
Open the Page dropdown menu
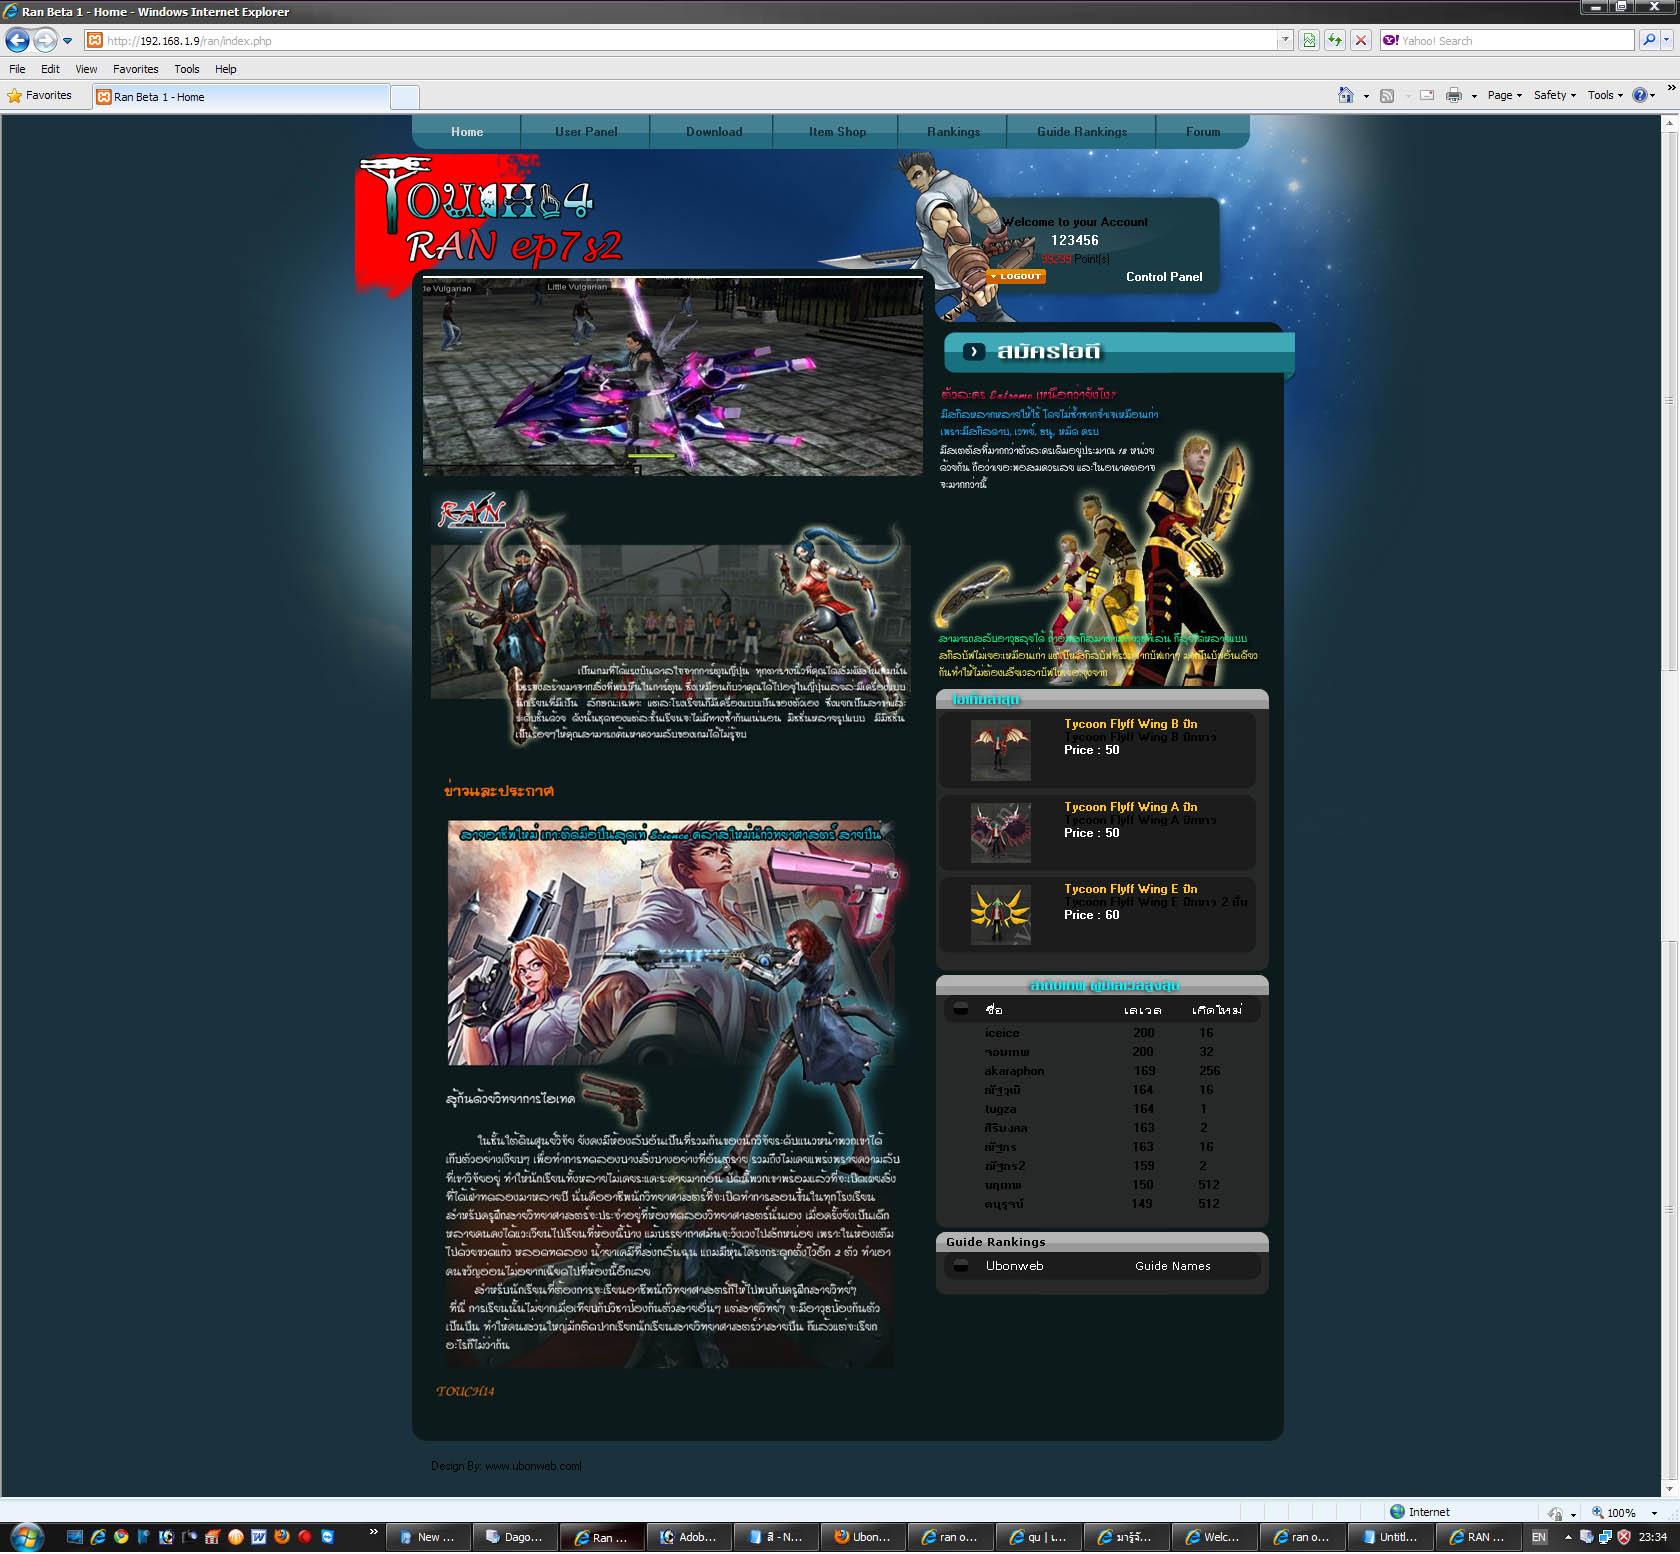point(1504,95)
